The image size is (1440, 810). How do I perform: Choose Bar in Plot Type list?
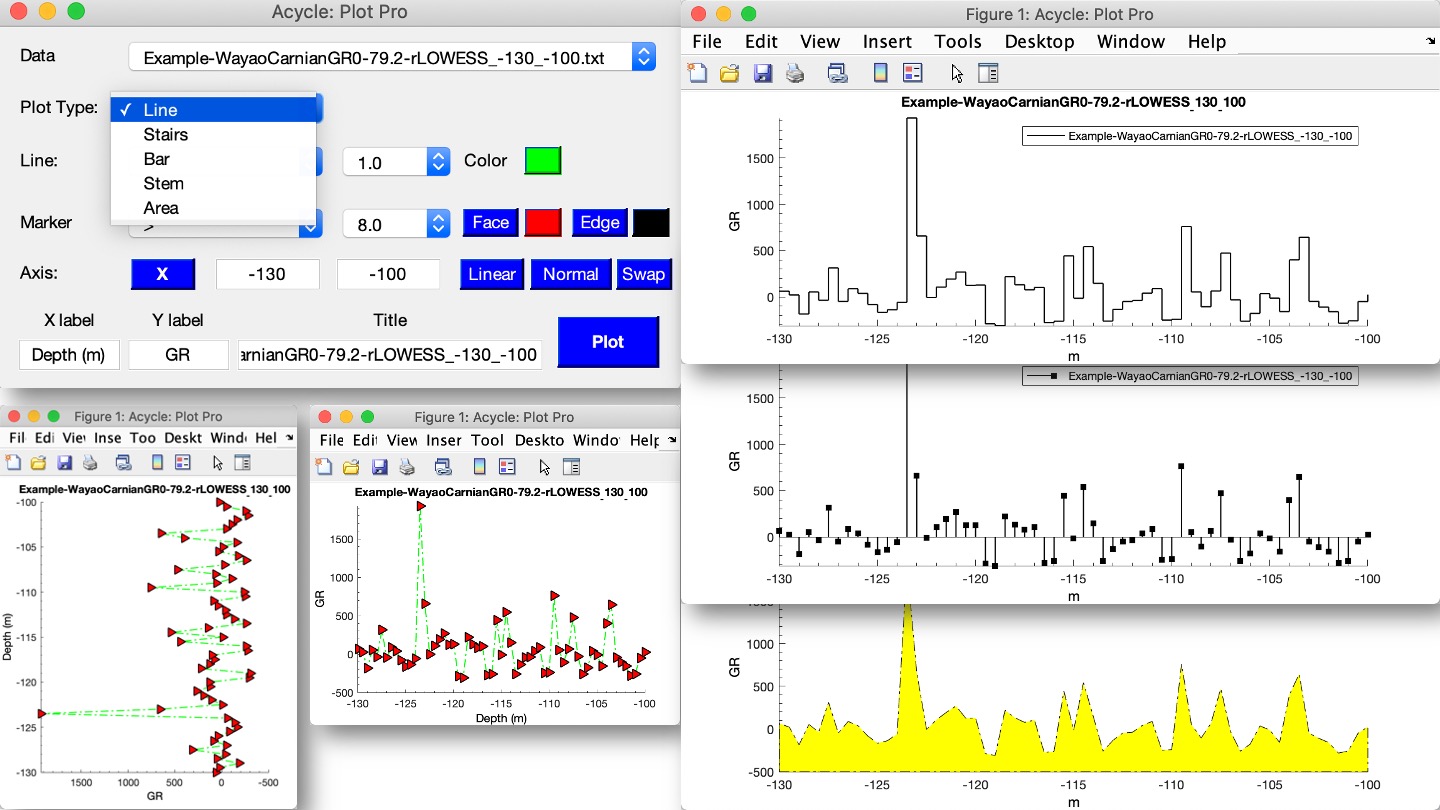tap(213, 159)
